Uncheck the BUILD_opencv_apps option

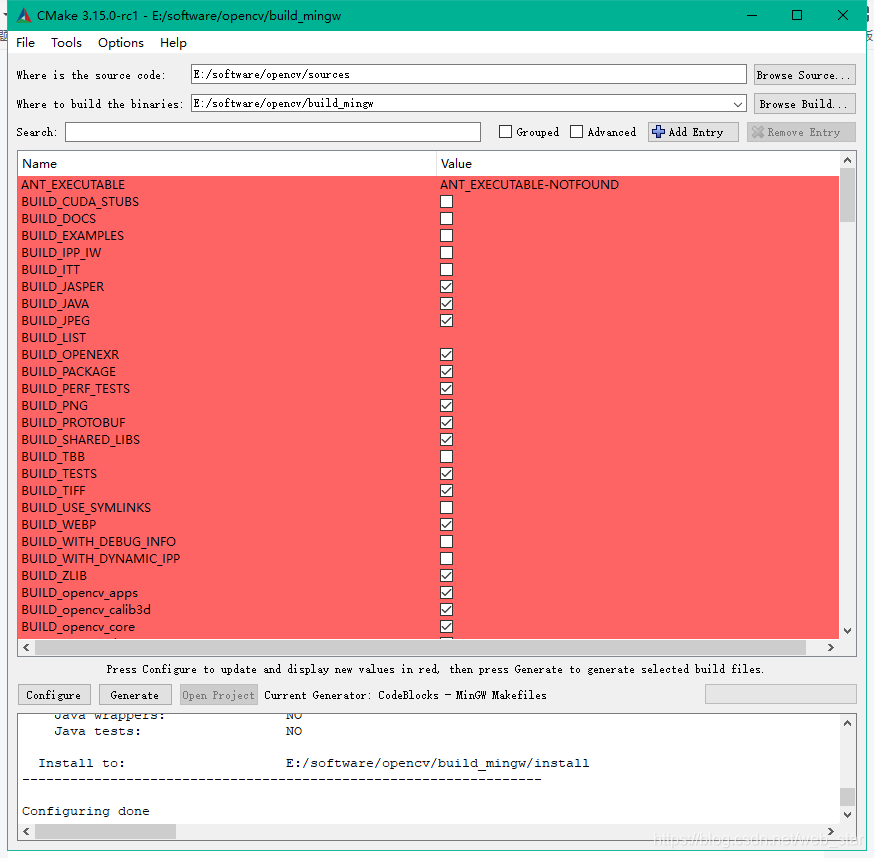(x=446, y=593)
